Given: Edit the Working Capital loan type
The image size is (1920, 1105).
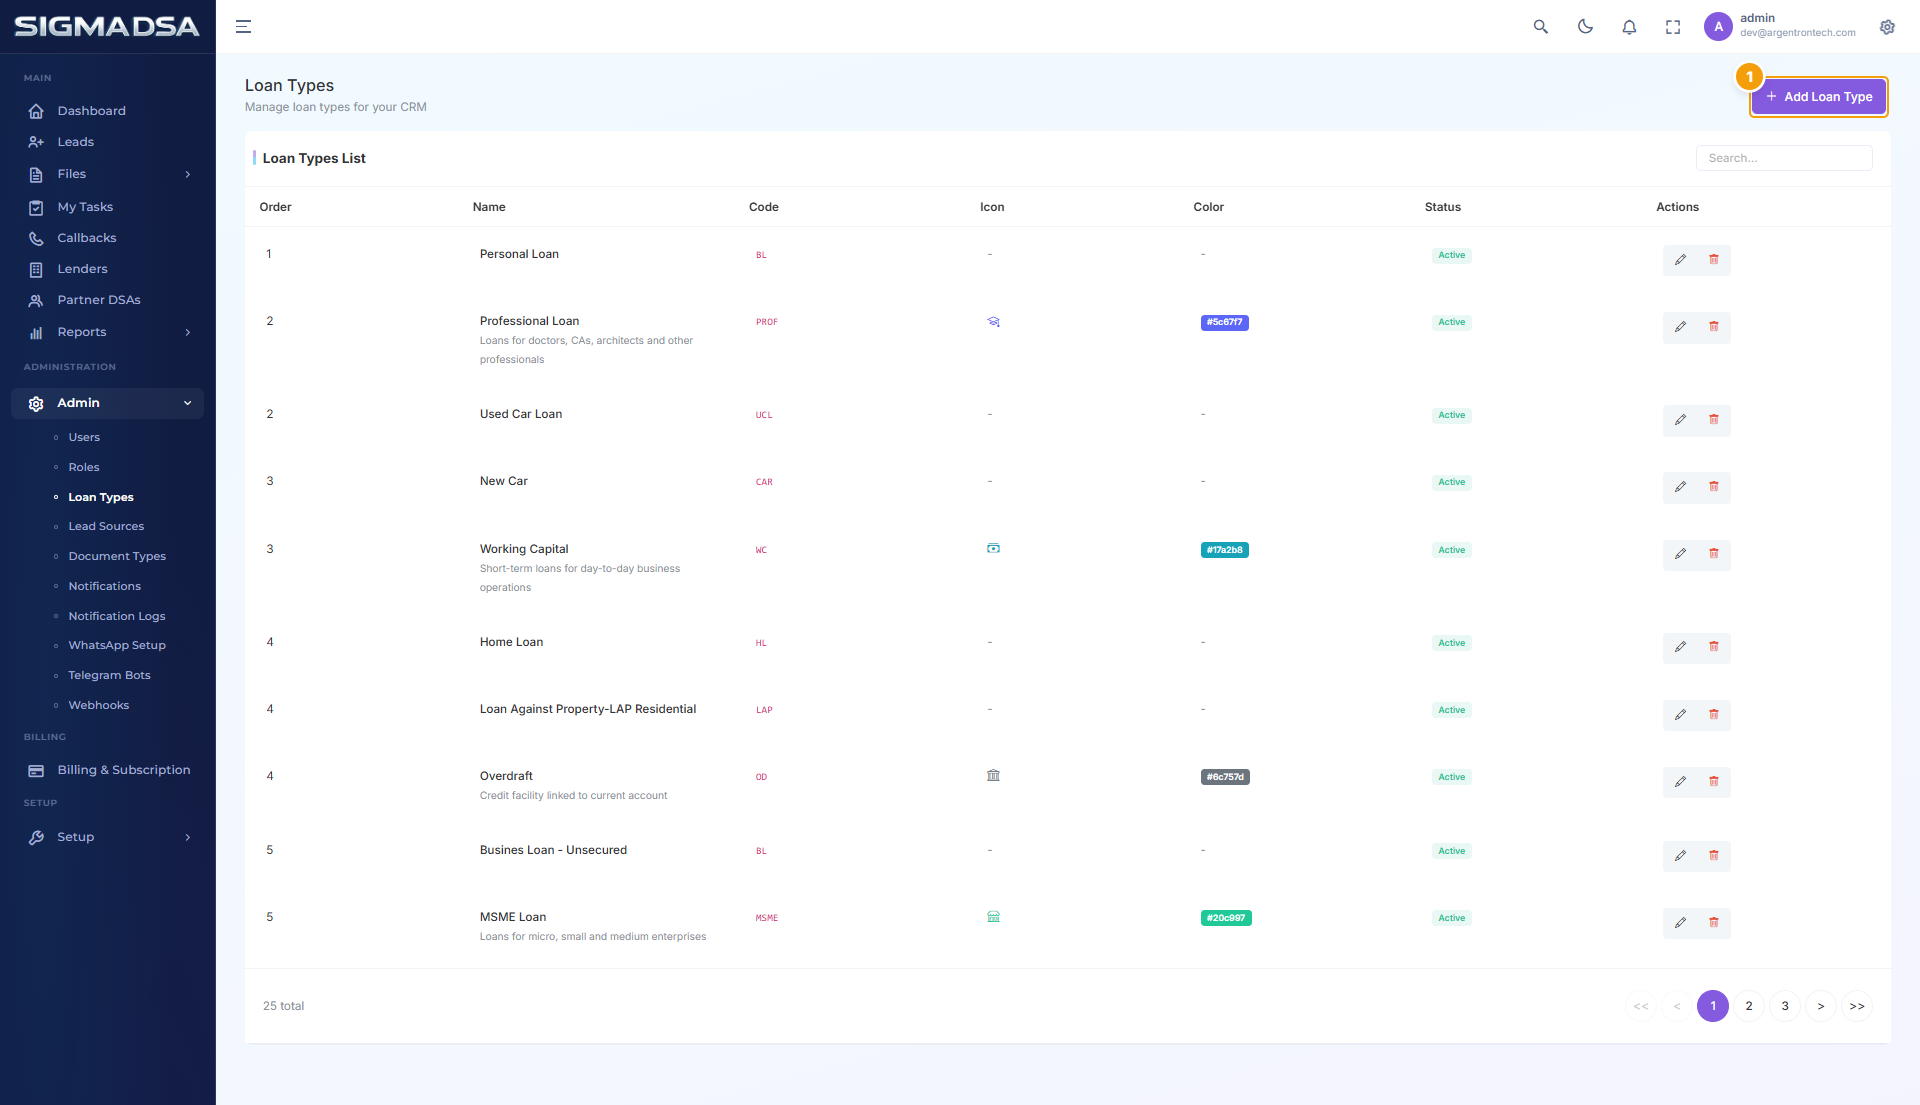Looking at the screenshot, I should 1680,554.
